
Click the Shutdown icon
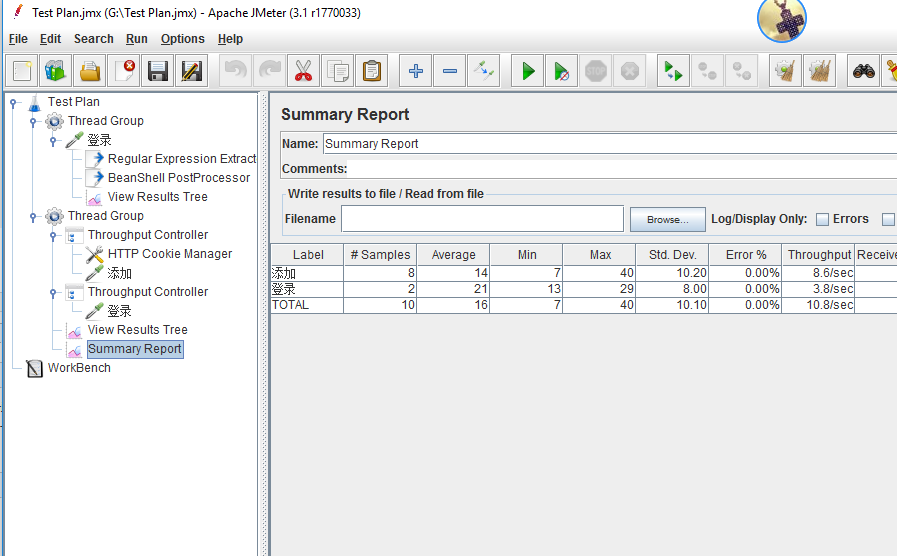pos(629,72)
